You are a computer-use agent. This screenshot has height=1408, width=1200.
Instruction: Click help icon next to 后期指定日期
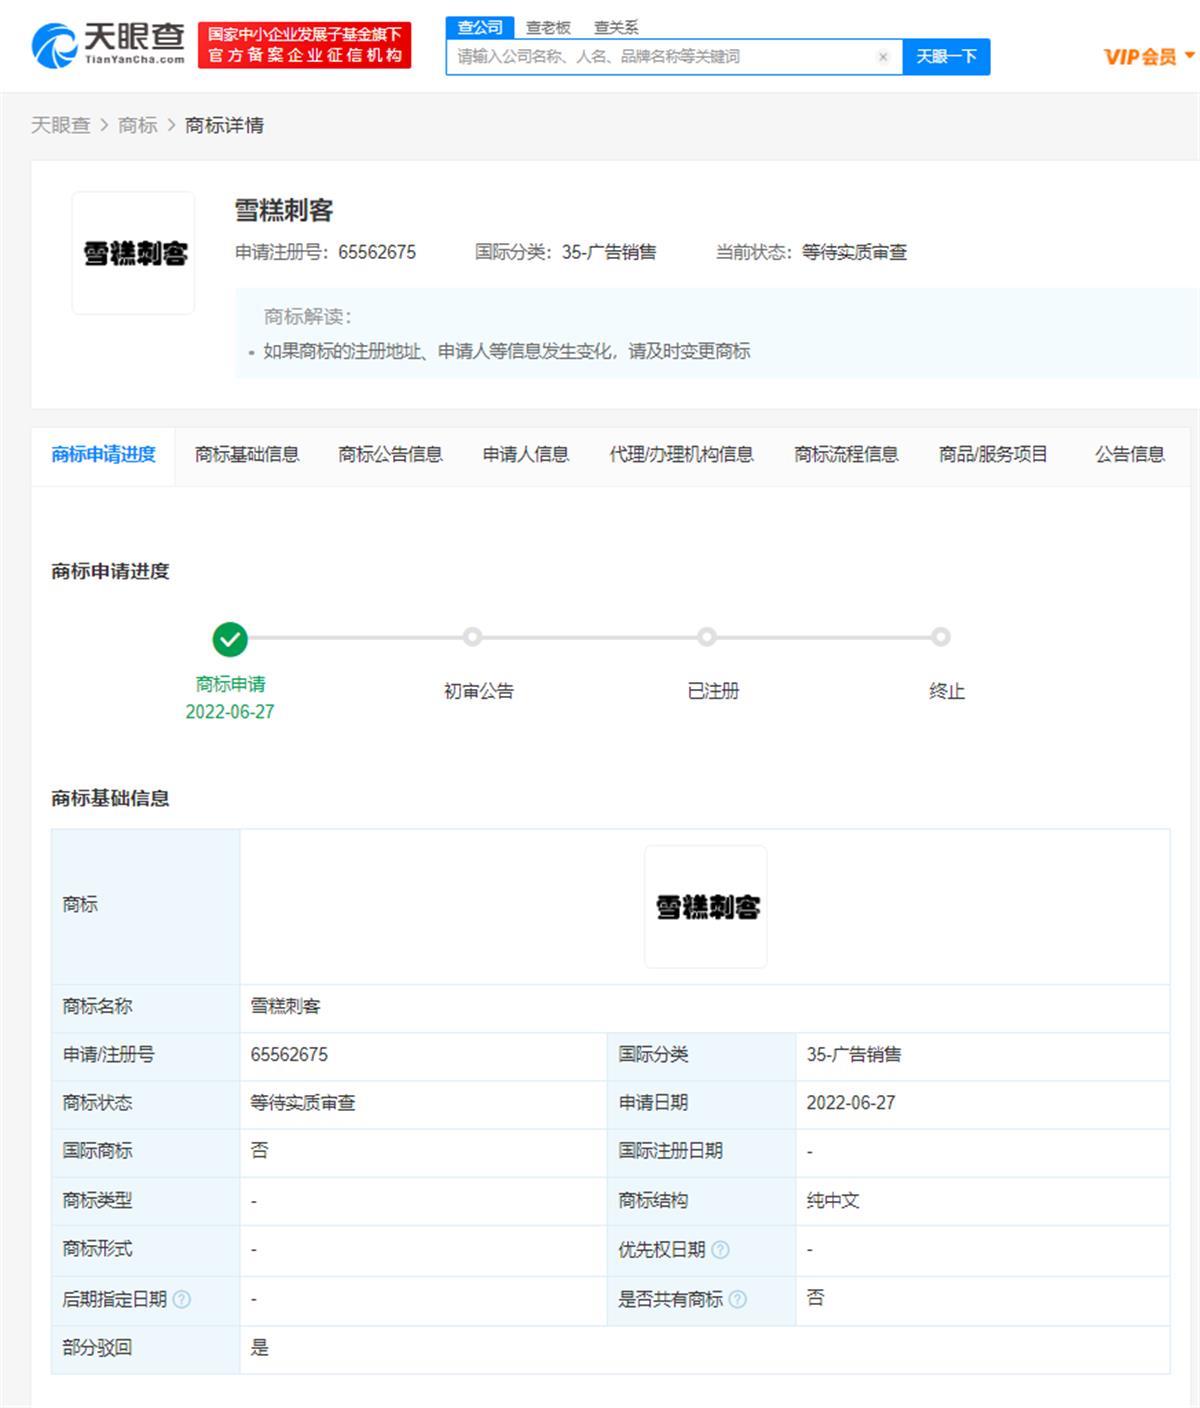pyautogui.click(x=181, y=1299)
